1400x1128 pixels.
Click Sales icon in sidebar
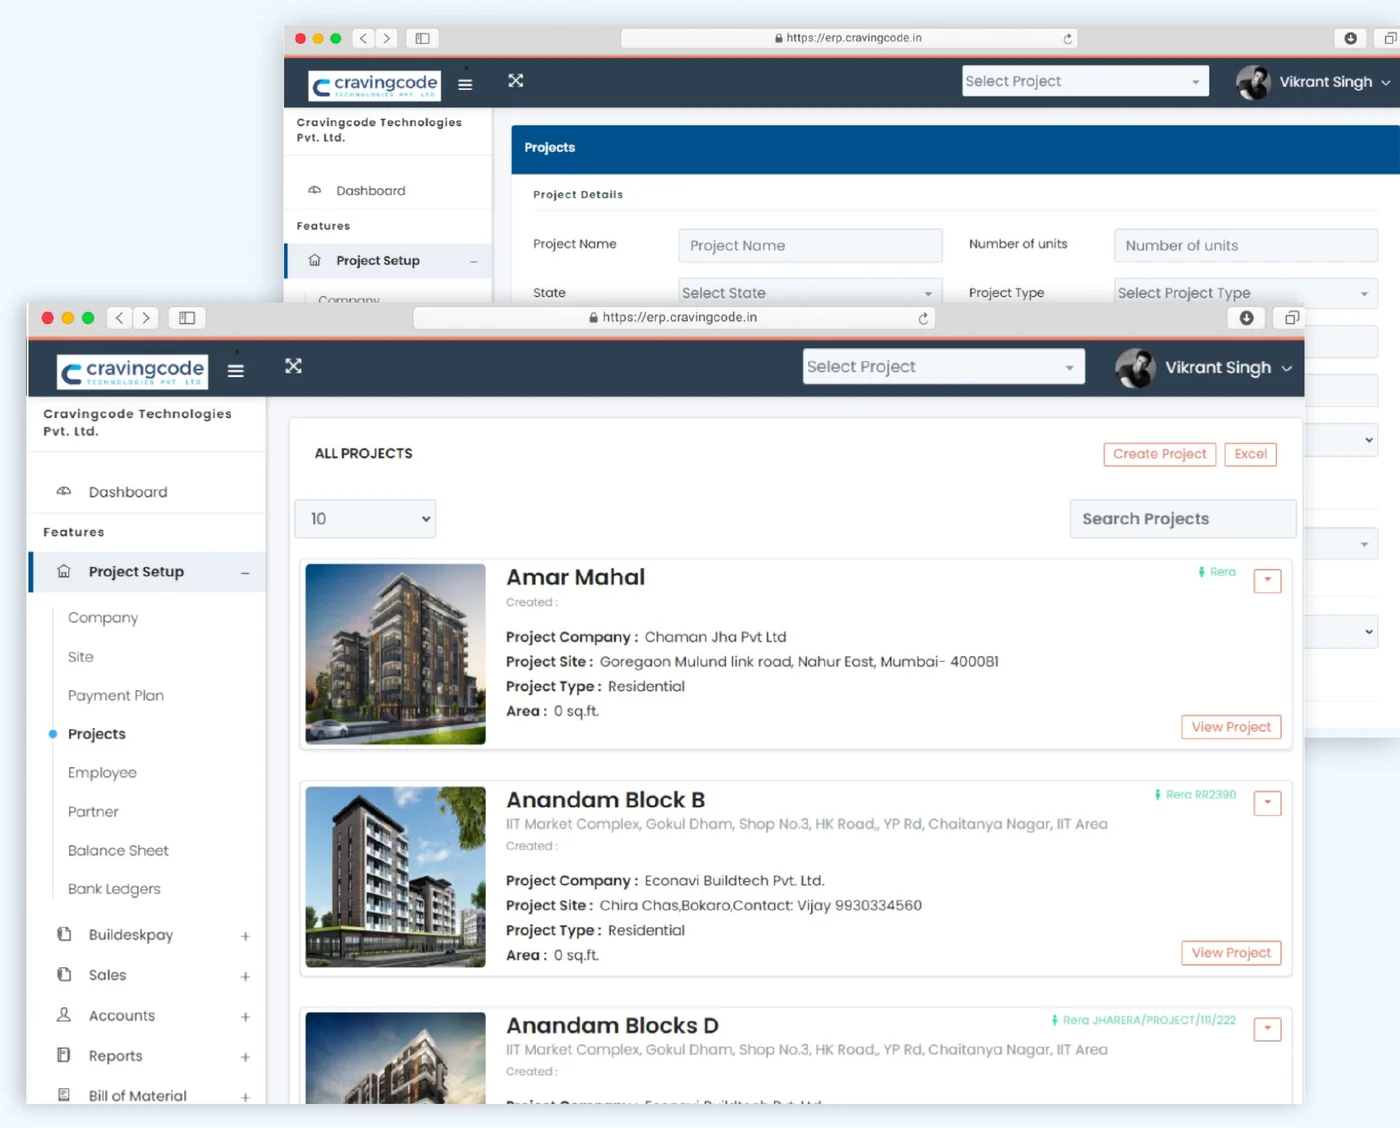[64, 974]
